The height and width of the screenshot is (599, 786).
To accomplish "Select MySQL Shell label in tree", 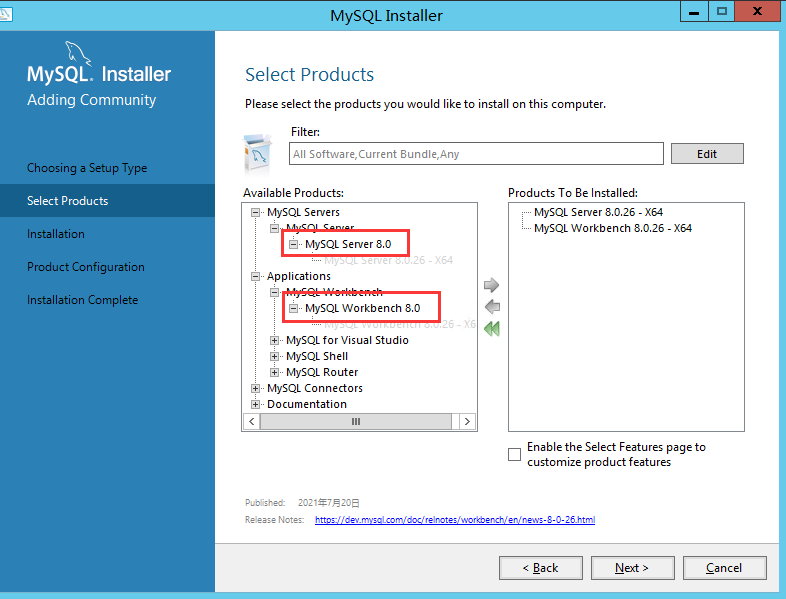I will (x=317, y=356).
